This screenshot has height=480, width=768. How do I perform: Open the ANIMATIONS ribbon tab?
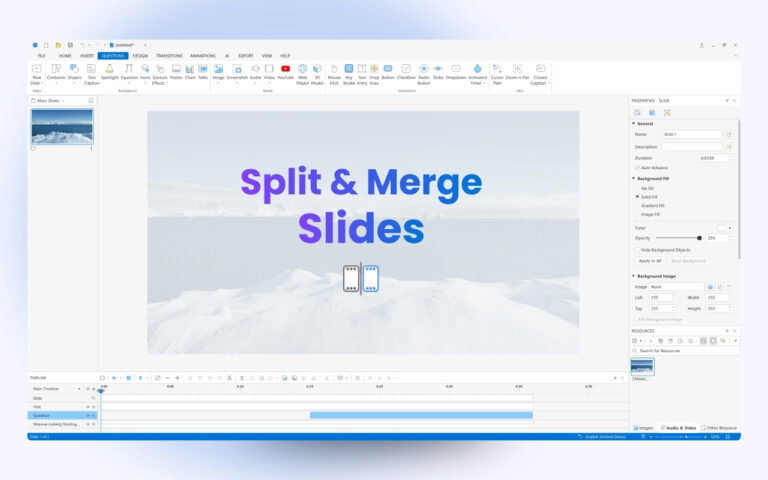pos(203,56)
